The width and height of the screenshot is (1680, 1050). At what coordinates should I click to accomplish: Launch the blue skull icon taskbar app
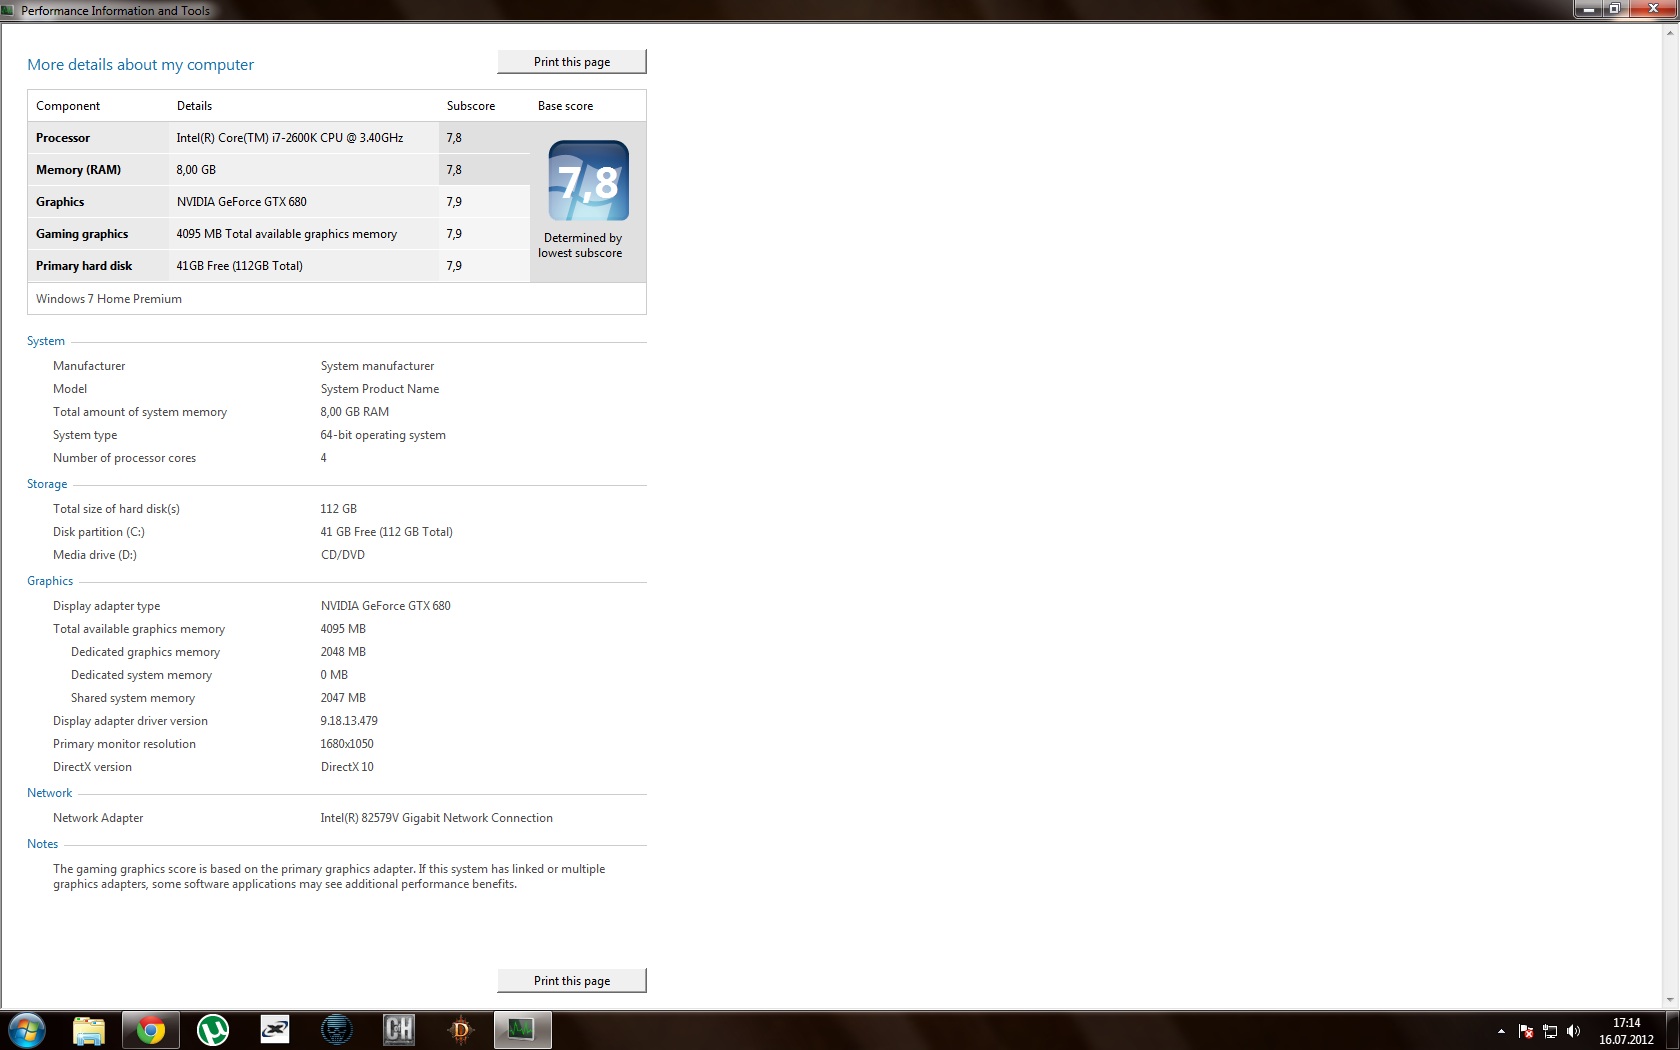(x=337, y=1030)
